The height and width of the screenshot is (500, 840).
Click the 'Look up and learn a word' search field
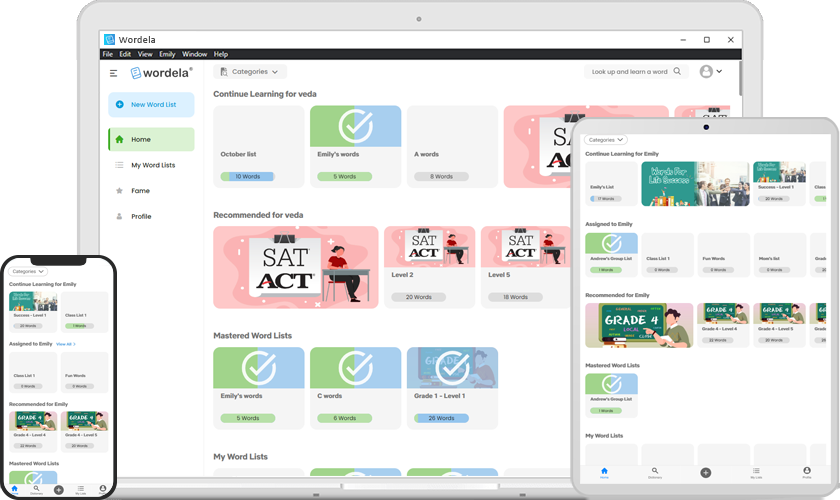(x=635, y=71)
